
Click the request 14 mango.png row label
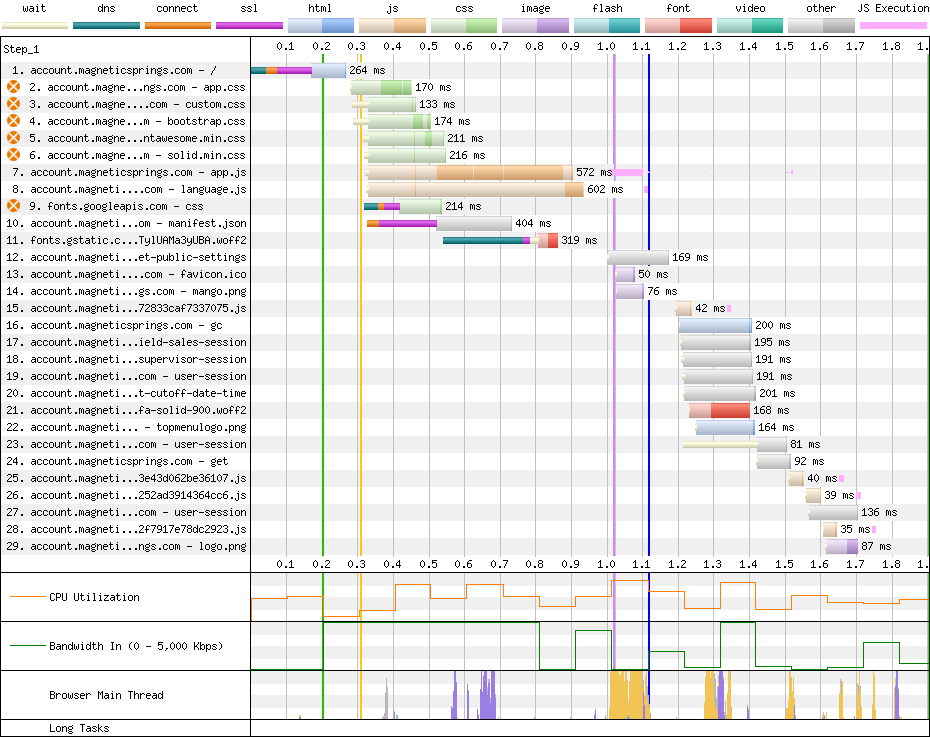pos(126,292)
